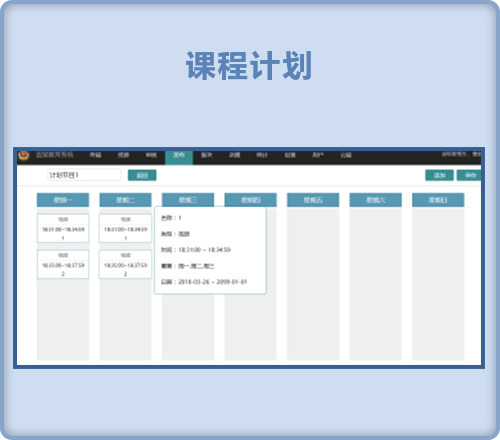500x440 pixels.
Task: Select the 星期二 column header
Action: pos(125,200)
